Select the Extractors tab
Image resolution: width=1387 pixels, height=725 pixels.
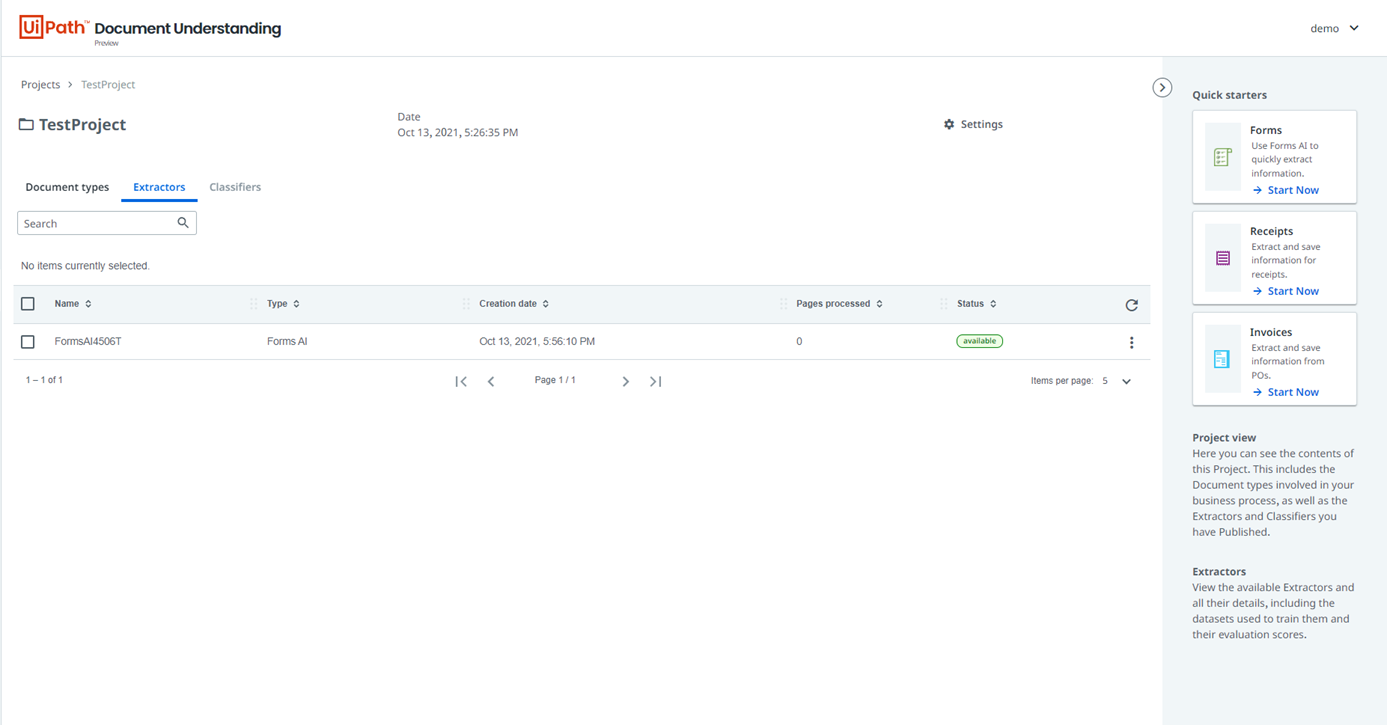point(159,187)
